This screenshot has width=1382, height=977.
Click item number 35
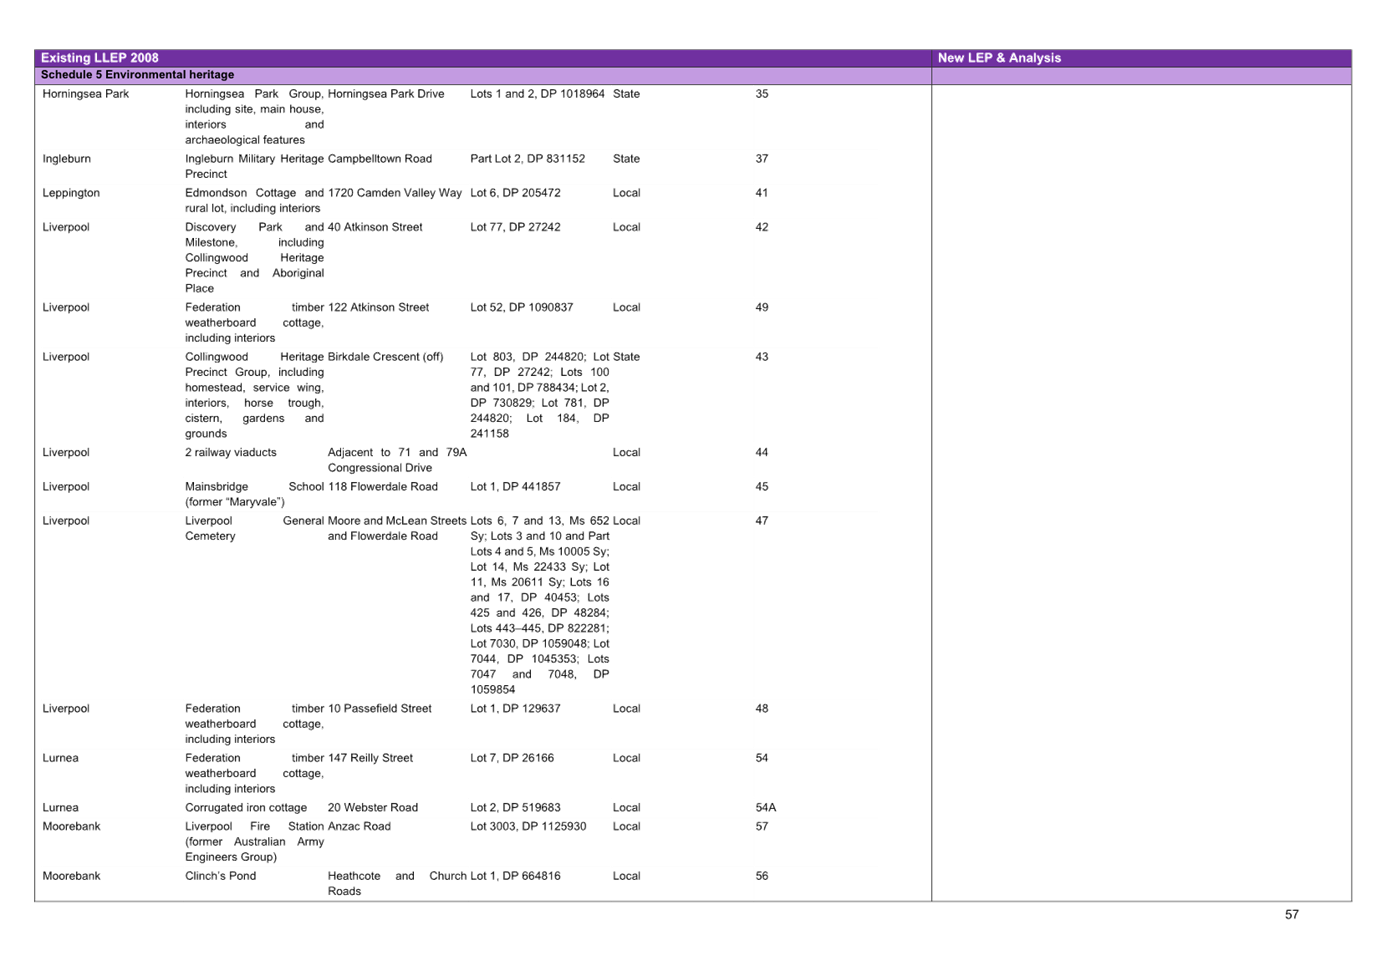point(762,94)
